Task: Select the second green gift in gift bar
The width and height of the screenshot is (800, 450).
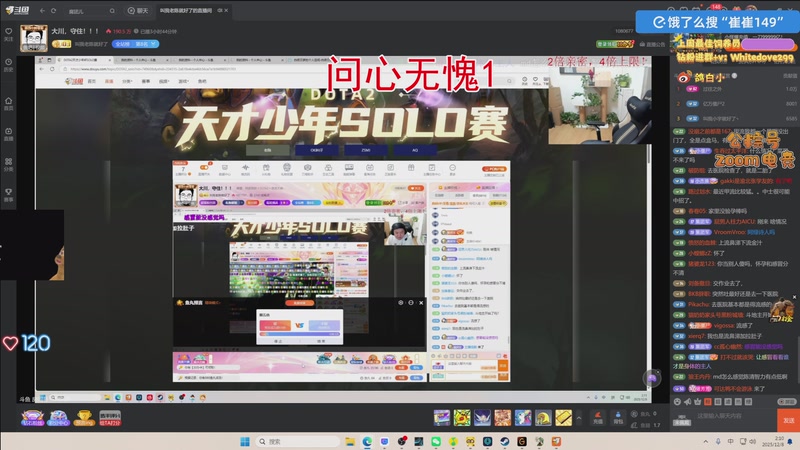Action: (462, 418)
